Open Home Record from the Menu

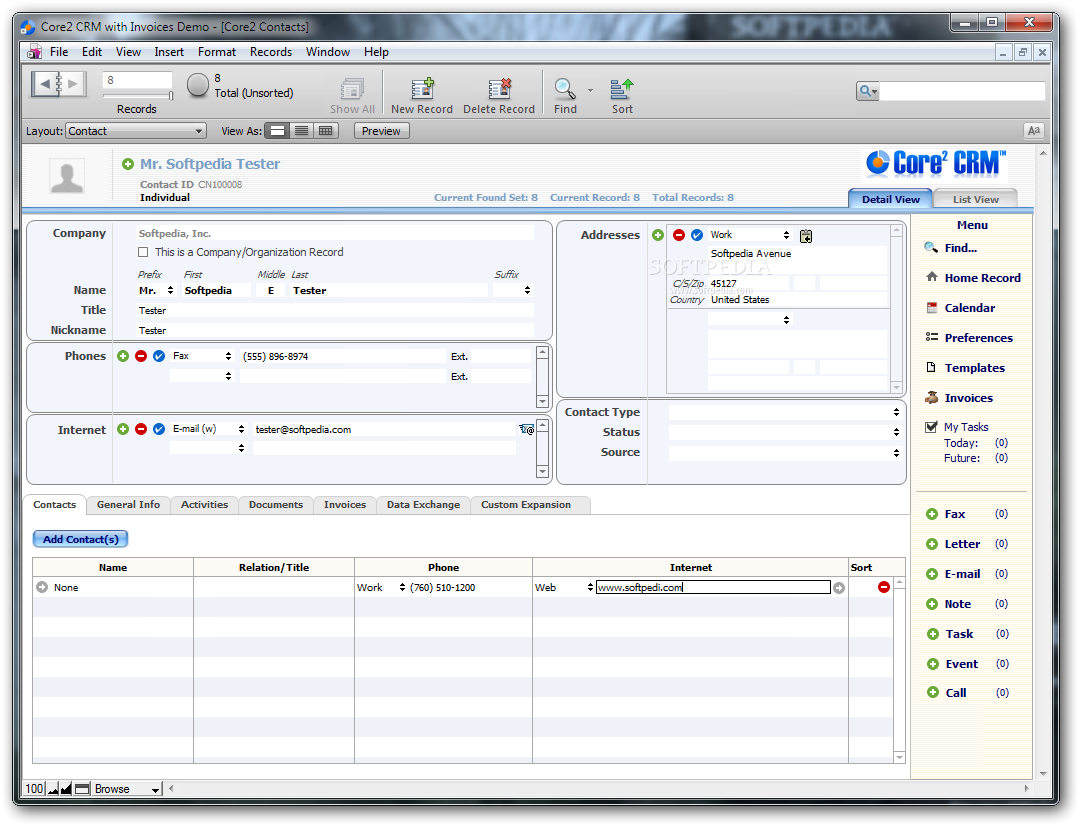tap(982, 278)
